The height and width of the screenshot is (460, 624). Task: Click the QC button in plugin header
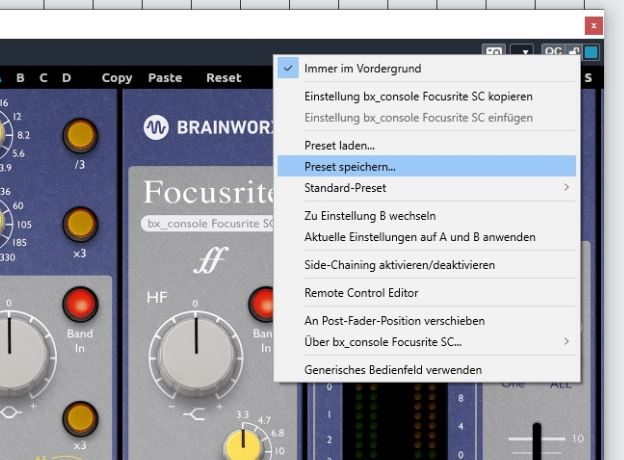(x=554, y=51)
